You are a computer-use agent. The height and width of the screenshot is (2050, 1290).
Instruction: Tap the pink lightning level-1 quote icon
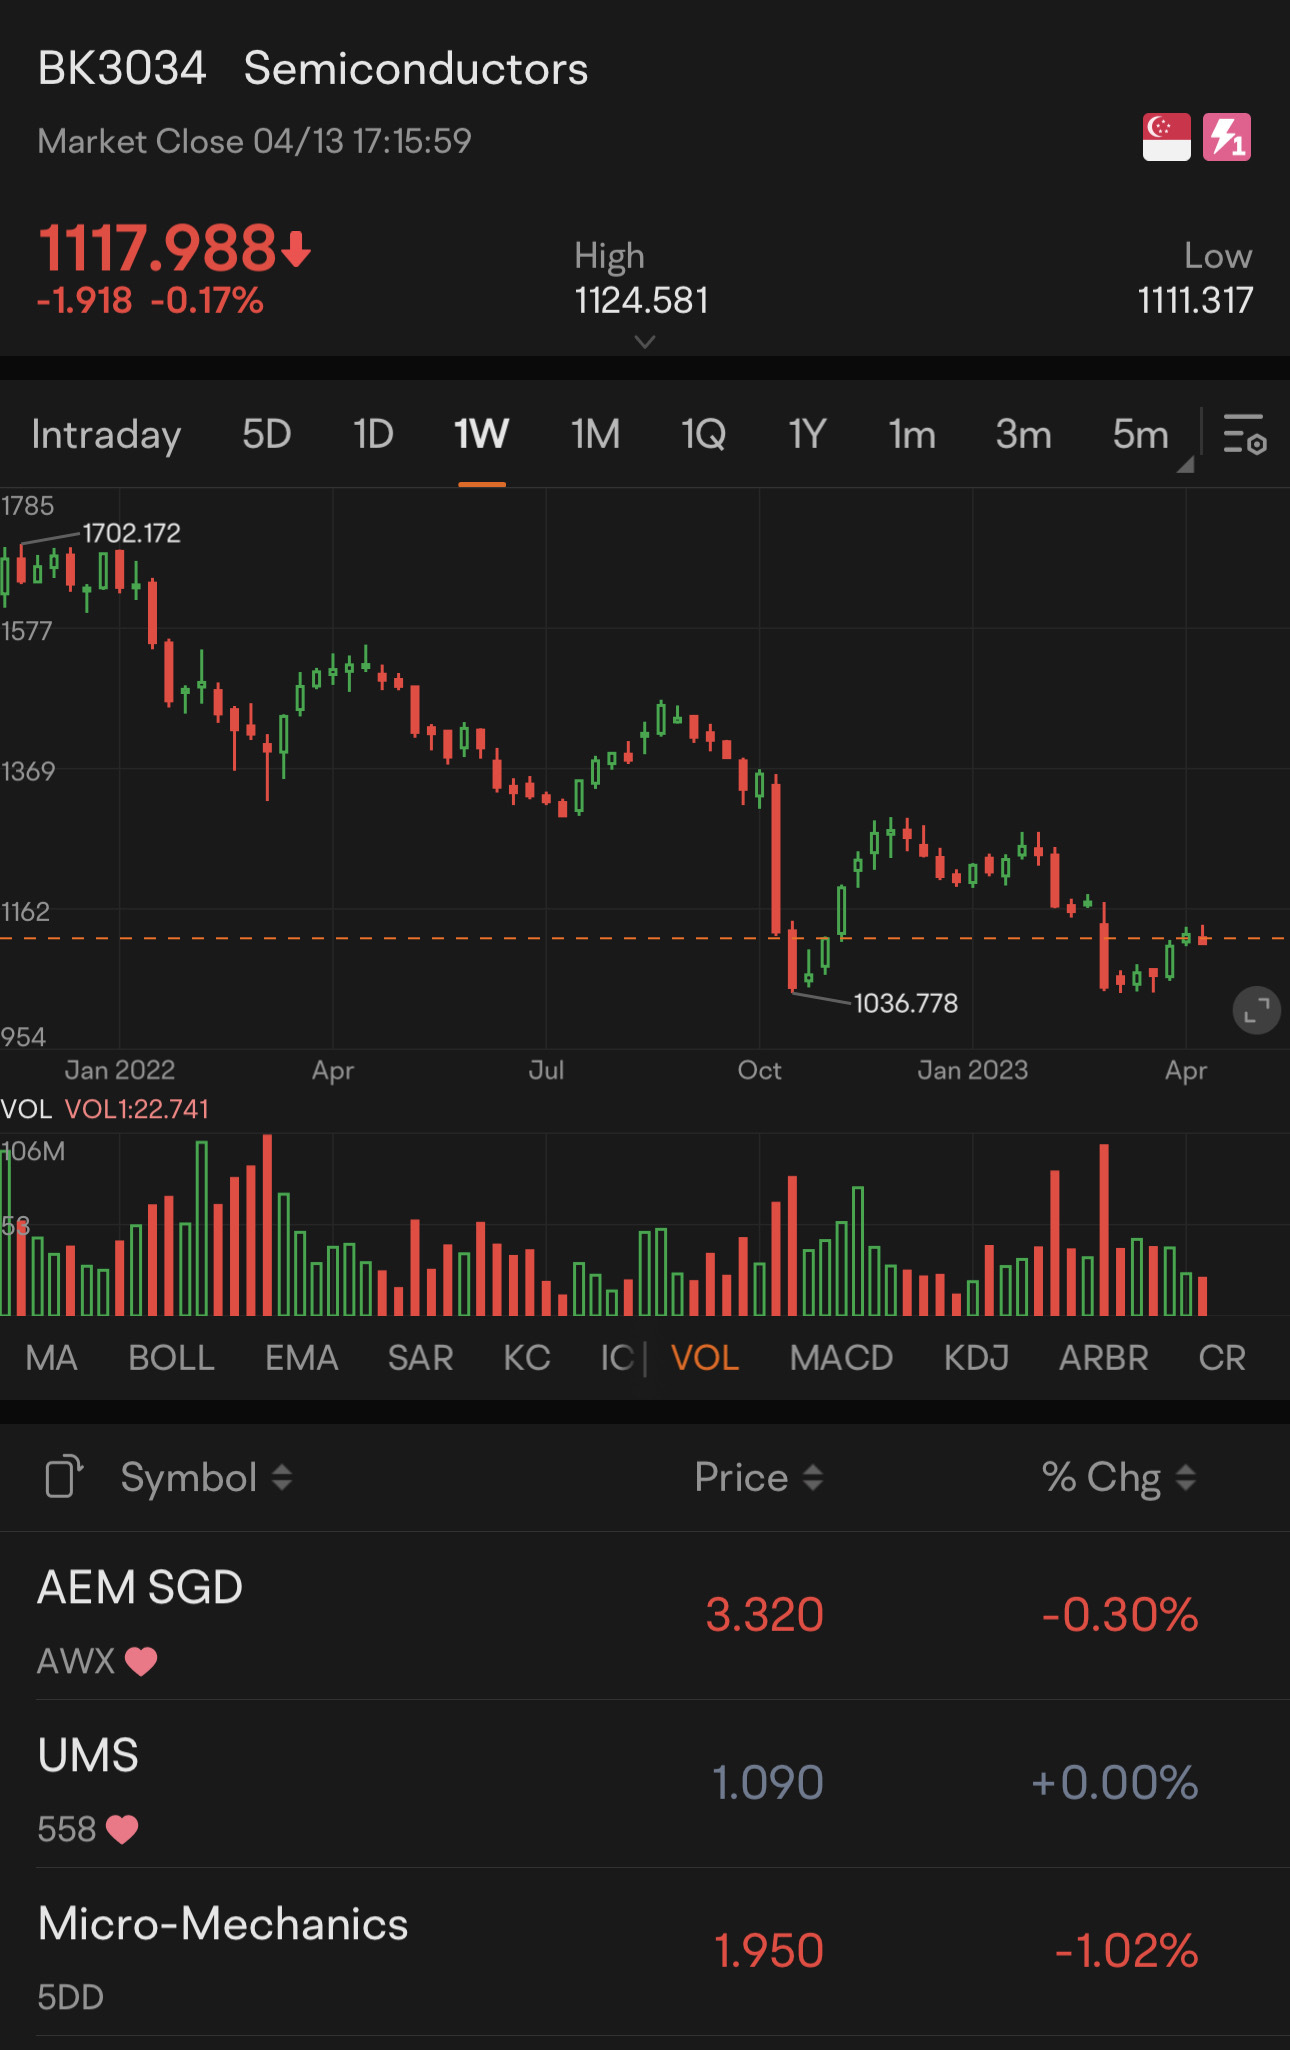coord(1227,137)
